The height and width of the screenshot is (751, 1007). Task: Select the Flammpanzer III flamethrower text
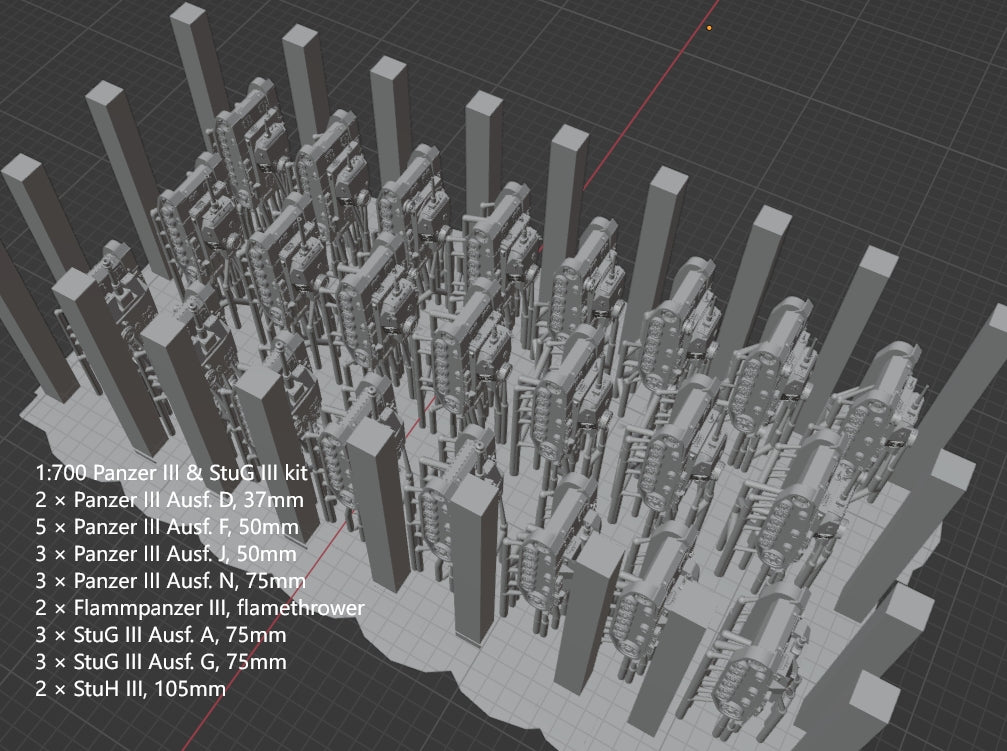(187, 607)
